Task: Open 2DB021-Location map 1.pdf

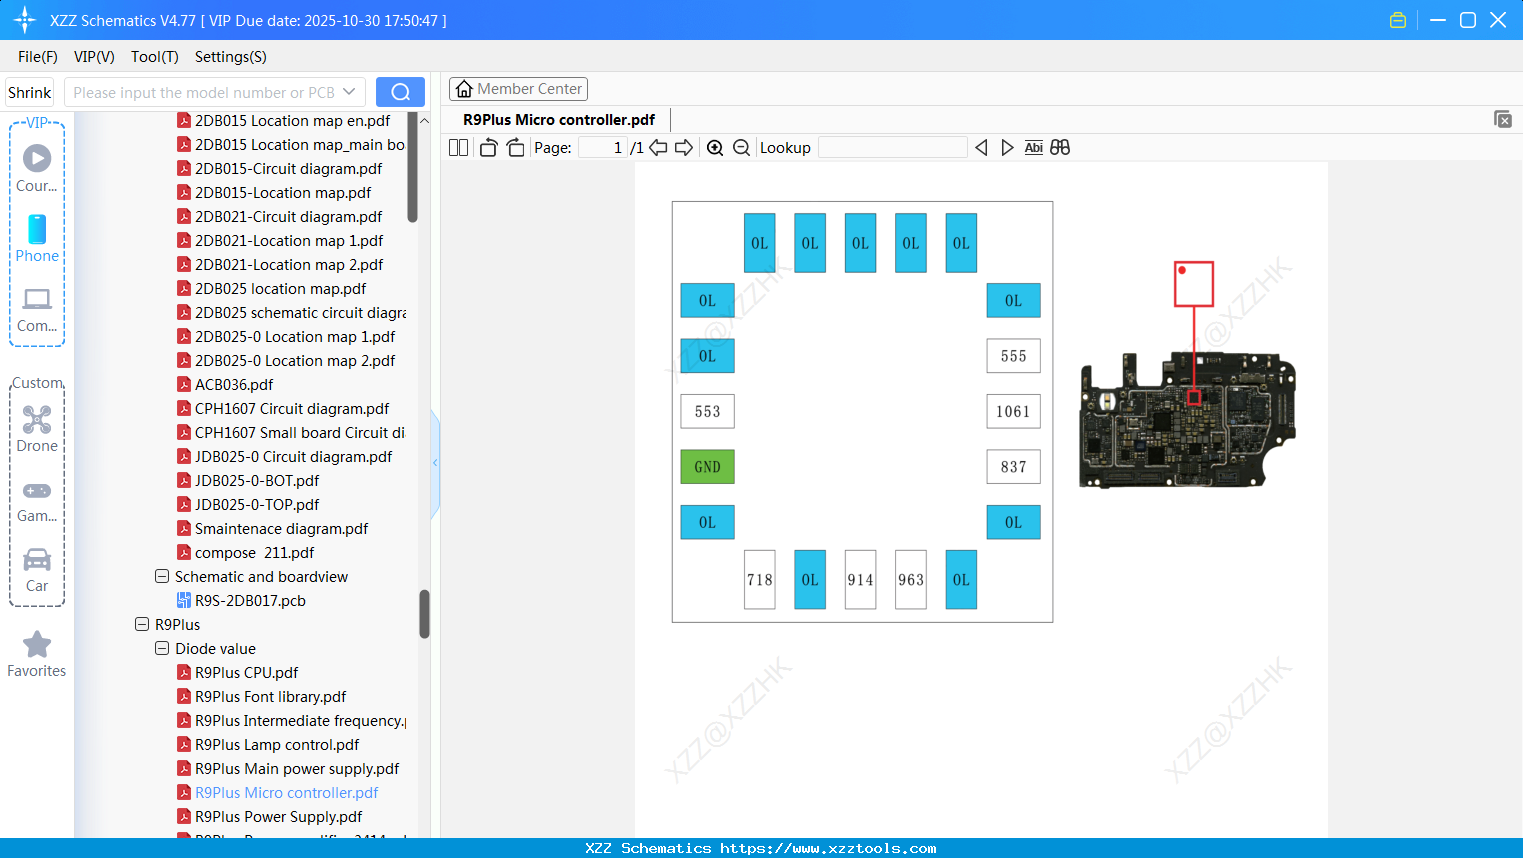Action: (x=289, y=241)
